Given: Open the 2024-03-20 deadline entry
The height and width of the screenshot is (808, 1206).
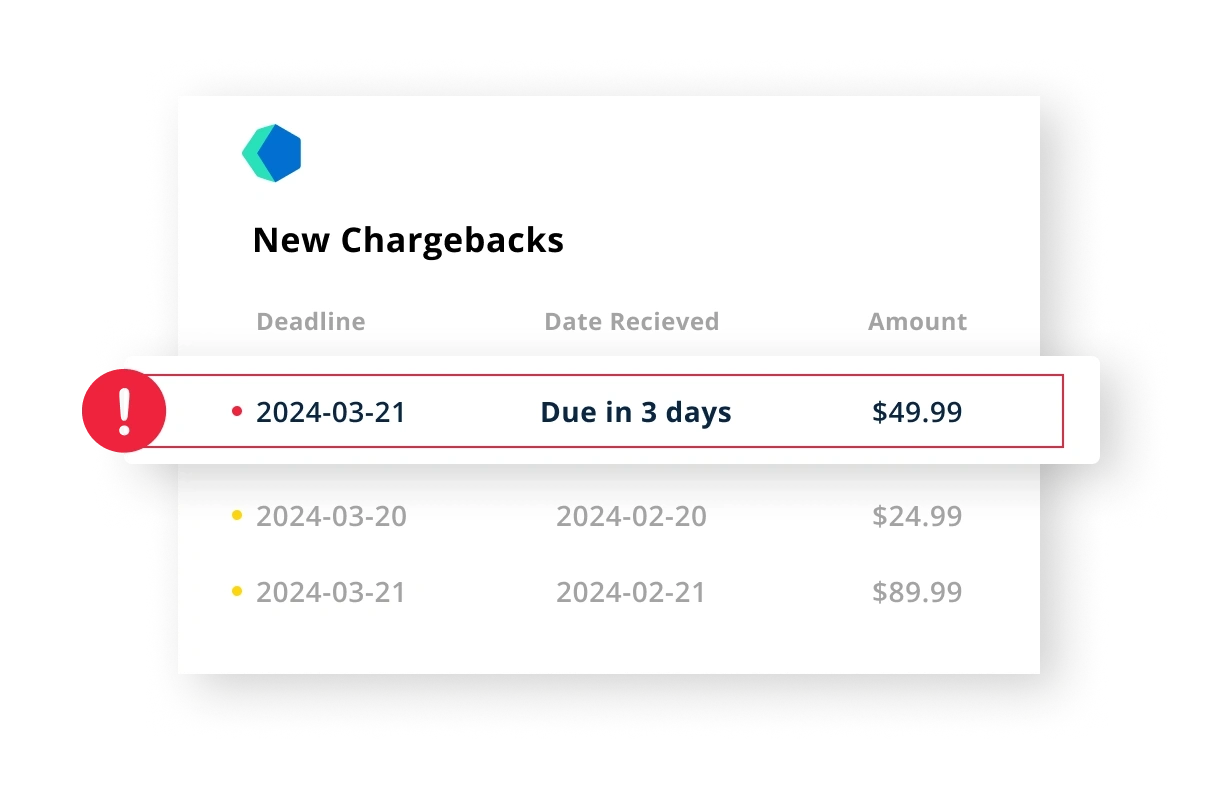Looking at the screenshot, I should [x=331, y=517].
